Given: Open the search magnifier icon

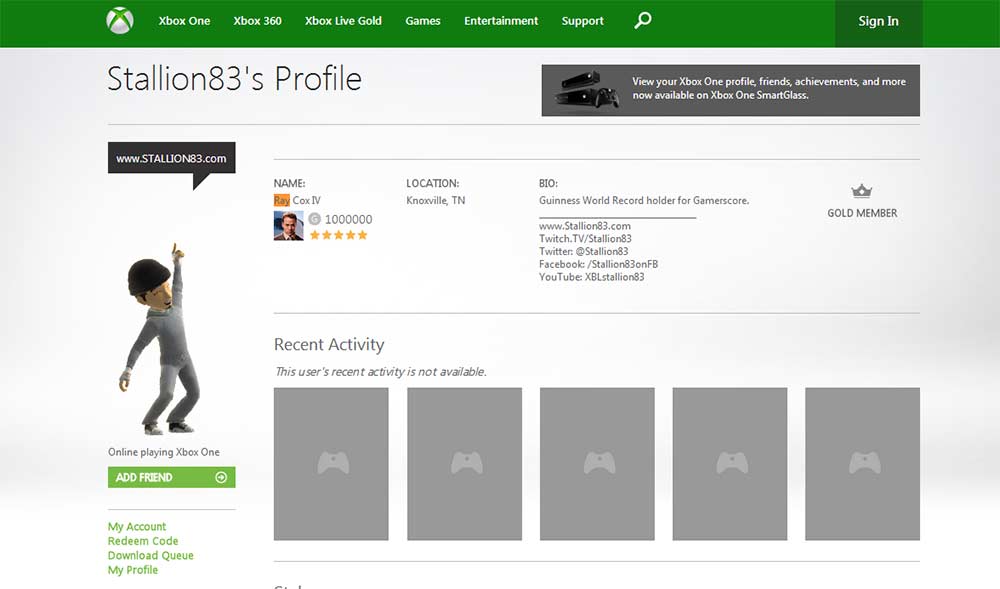Looking at the screenshot, I should [x=643, y=20].
